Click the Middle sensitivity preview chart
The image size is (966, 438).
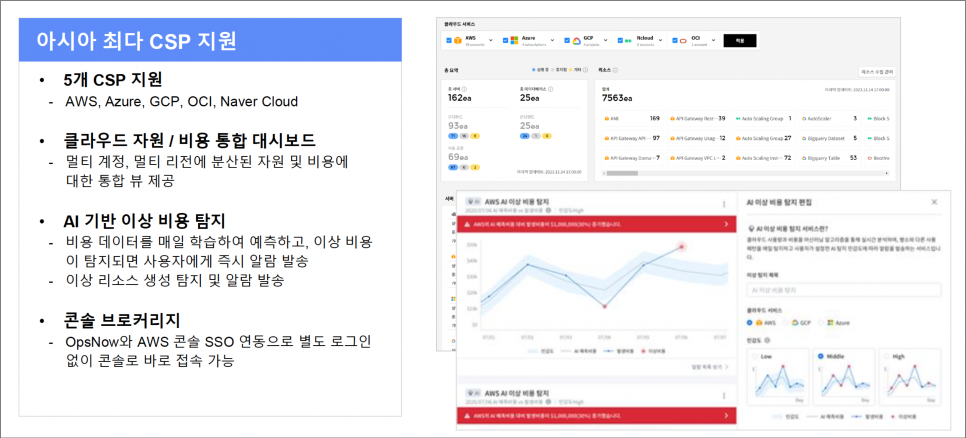(x=843, y=381)
